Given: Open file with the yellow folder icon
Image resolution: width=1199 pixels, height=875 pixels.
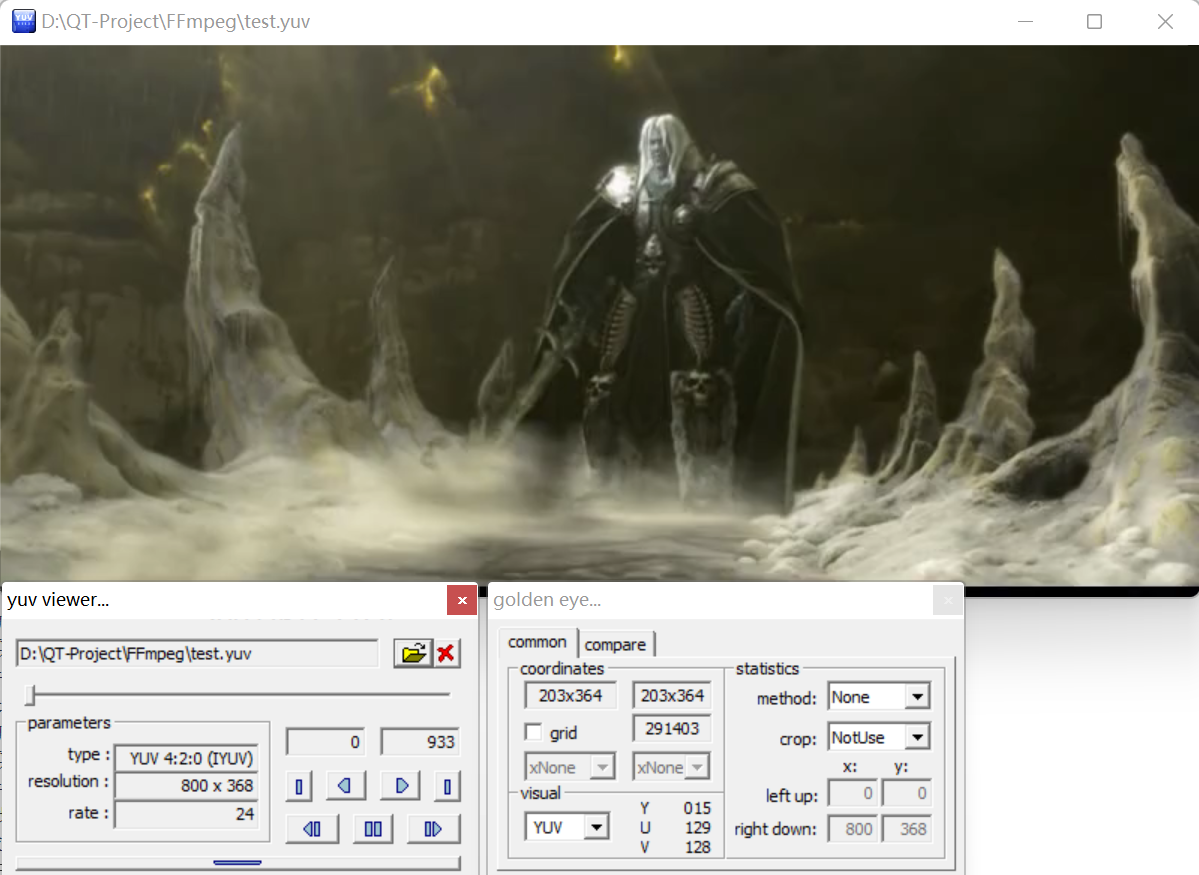Looking at the screenshot, I should point(413,653).
